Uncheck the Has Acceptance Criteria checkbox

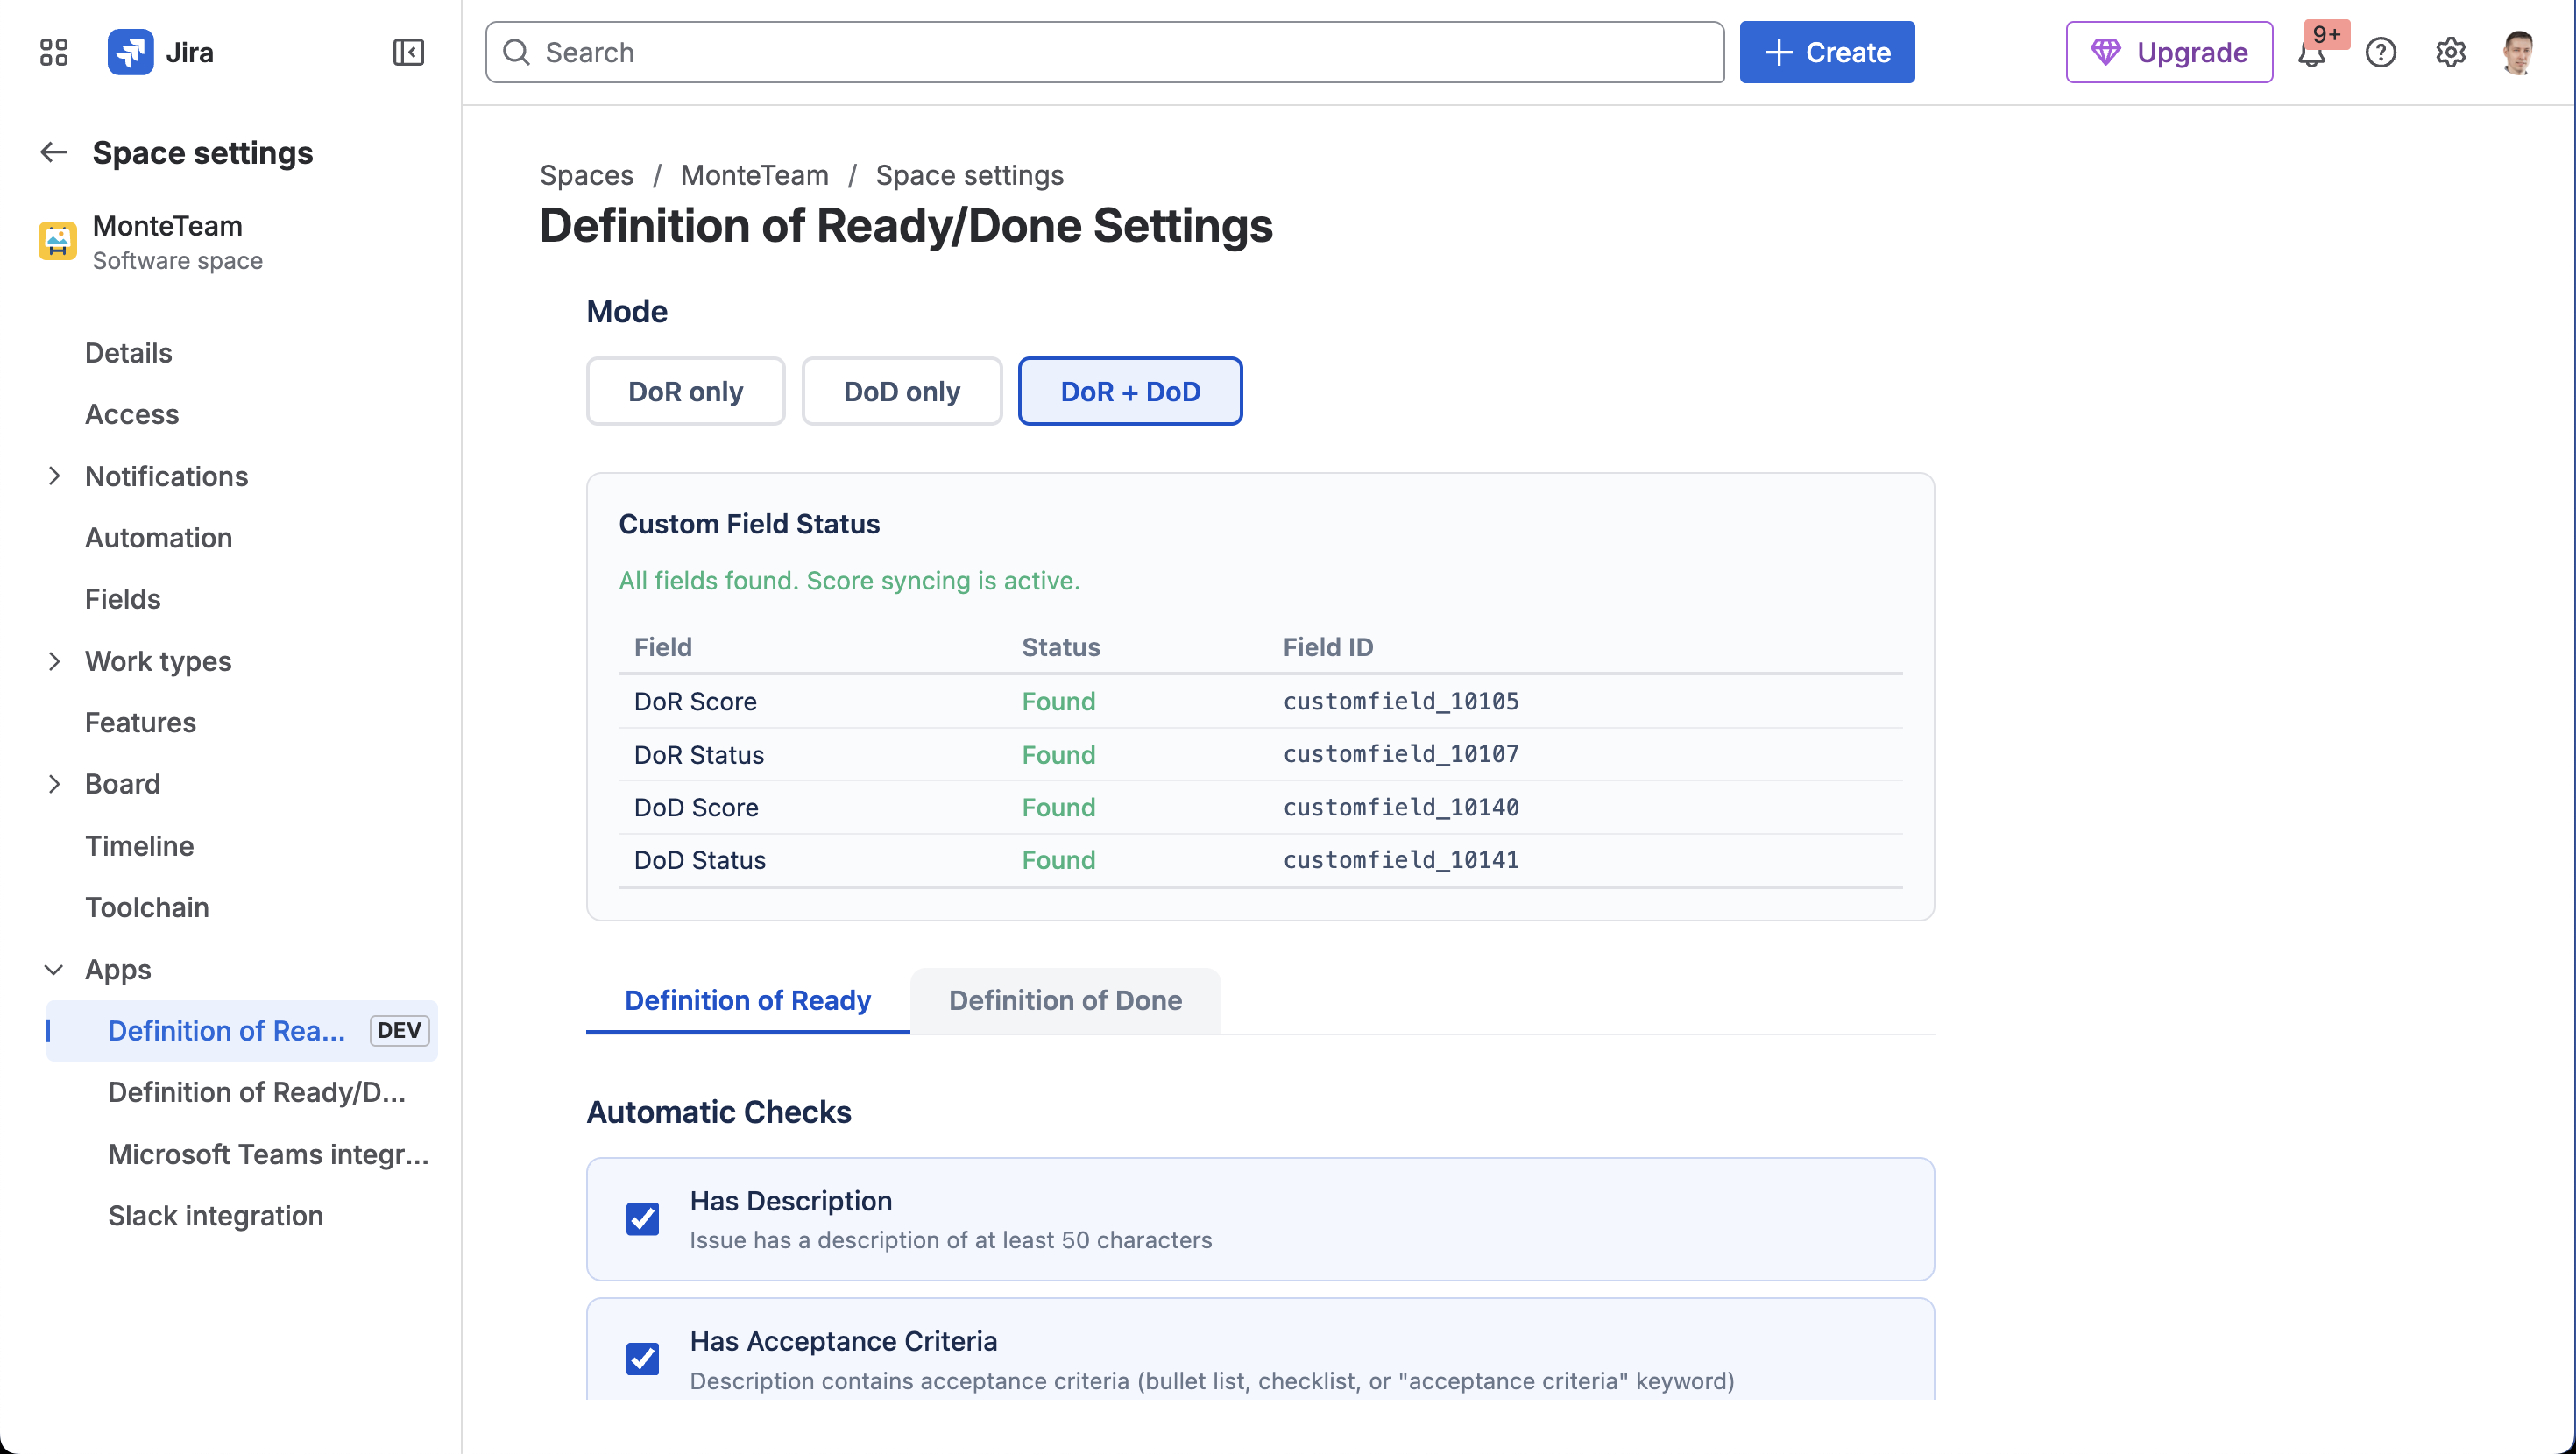643,1359
